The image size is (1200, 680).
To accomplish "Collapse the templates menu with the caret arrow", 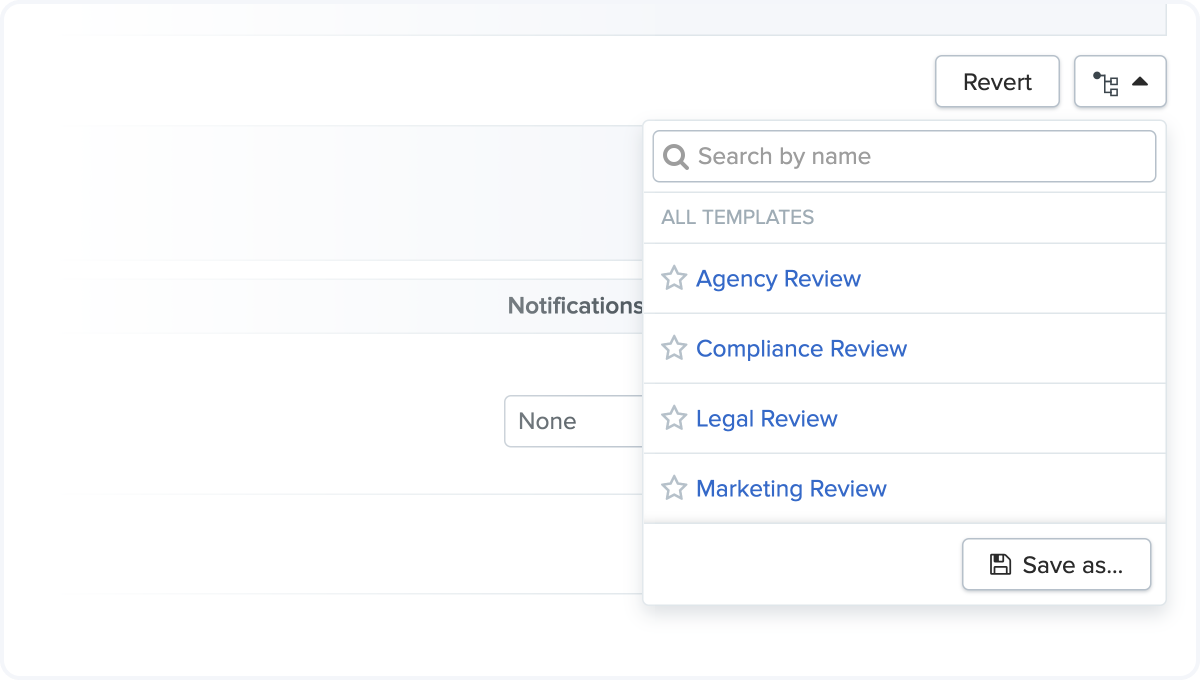I will point(1140,82).
